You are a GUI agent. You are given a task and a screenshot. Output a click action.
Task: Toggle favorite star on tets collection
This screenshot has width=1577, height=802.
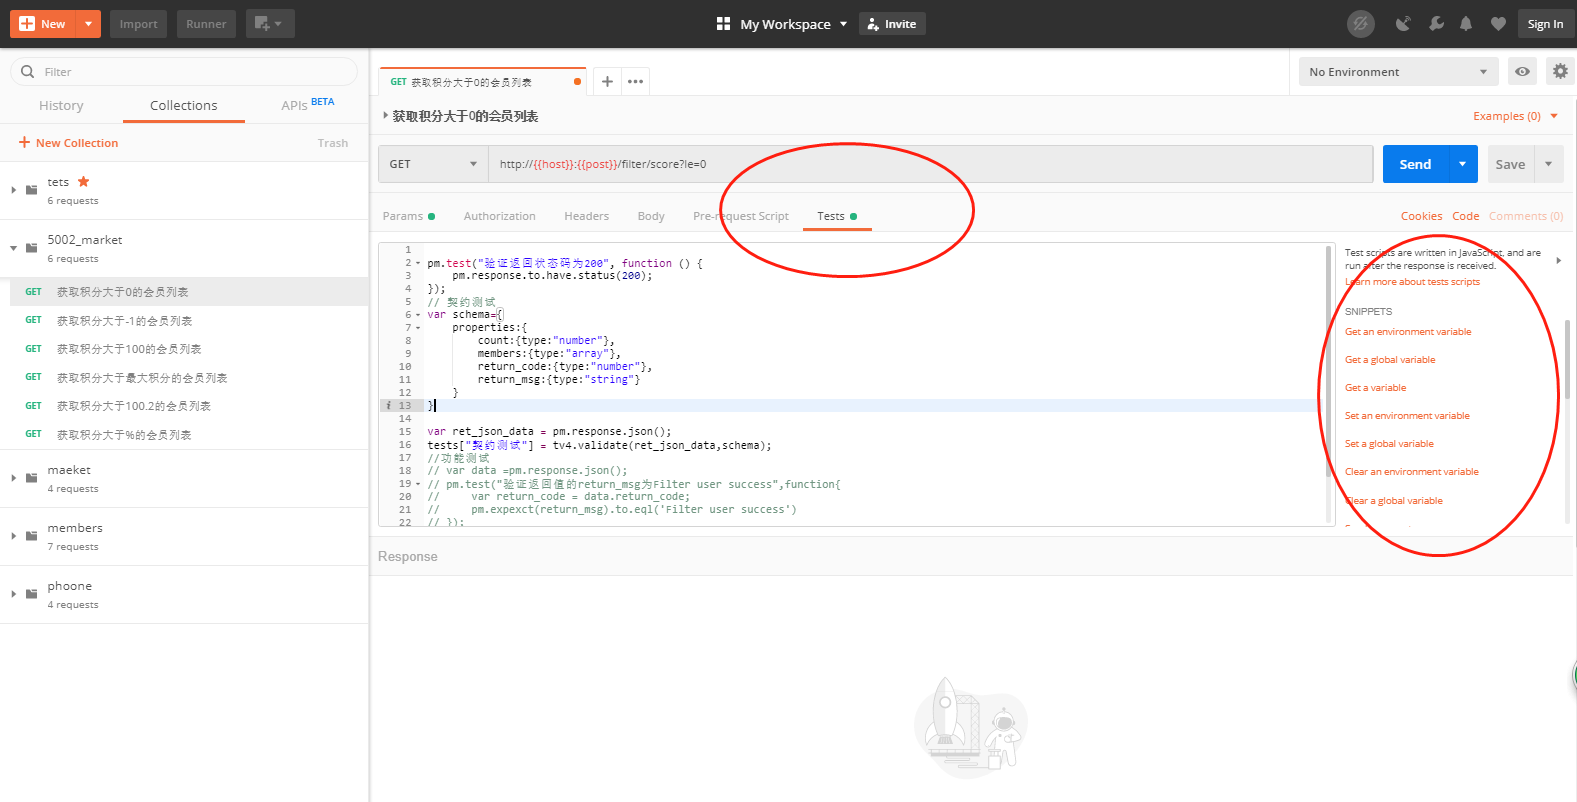(x=84, y=182)
